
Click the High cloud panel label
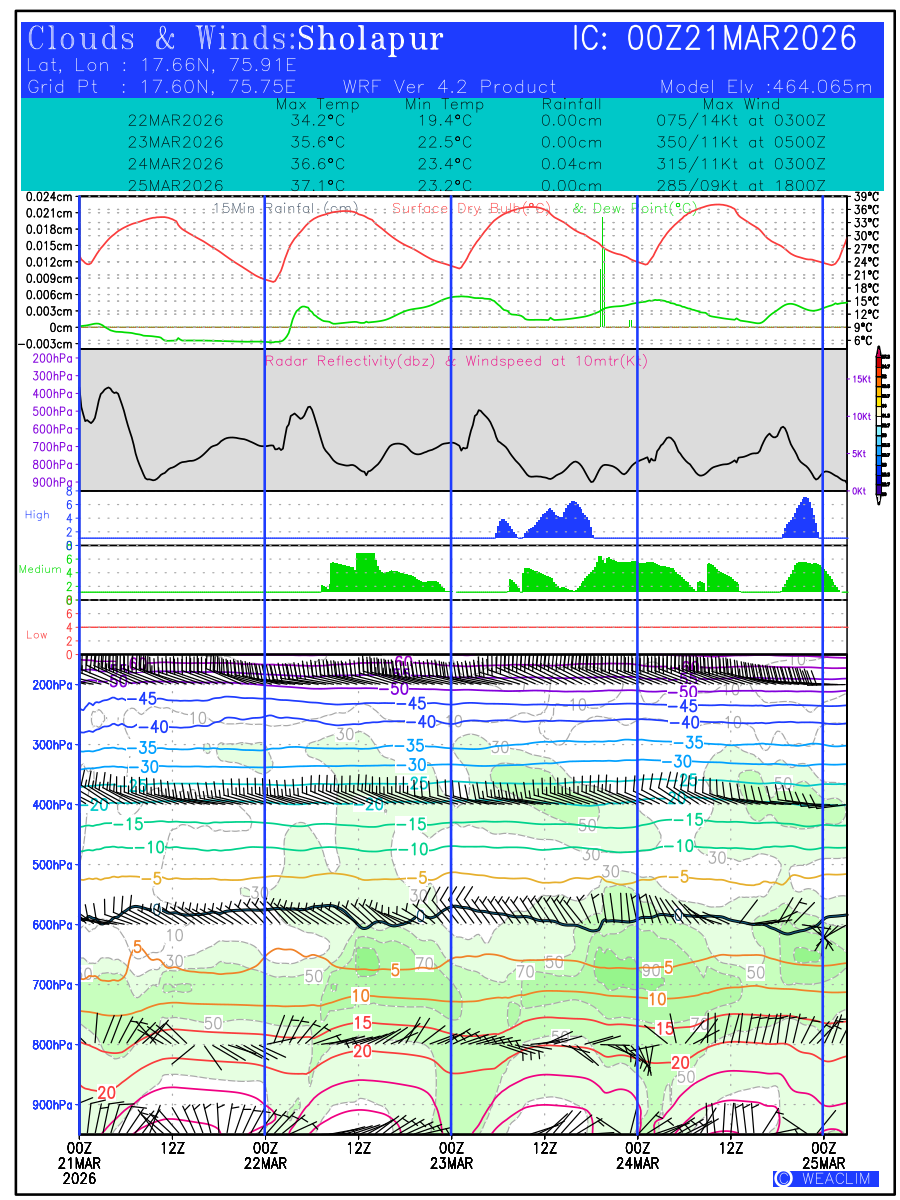(37, 515)
